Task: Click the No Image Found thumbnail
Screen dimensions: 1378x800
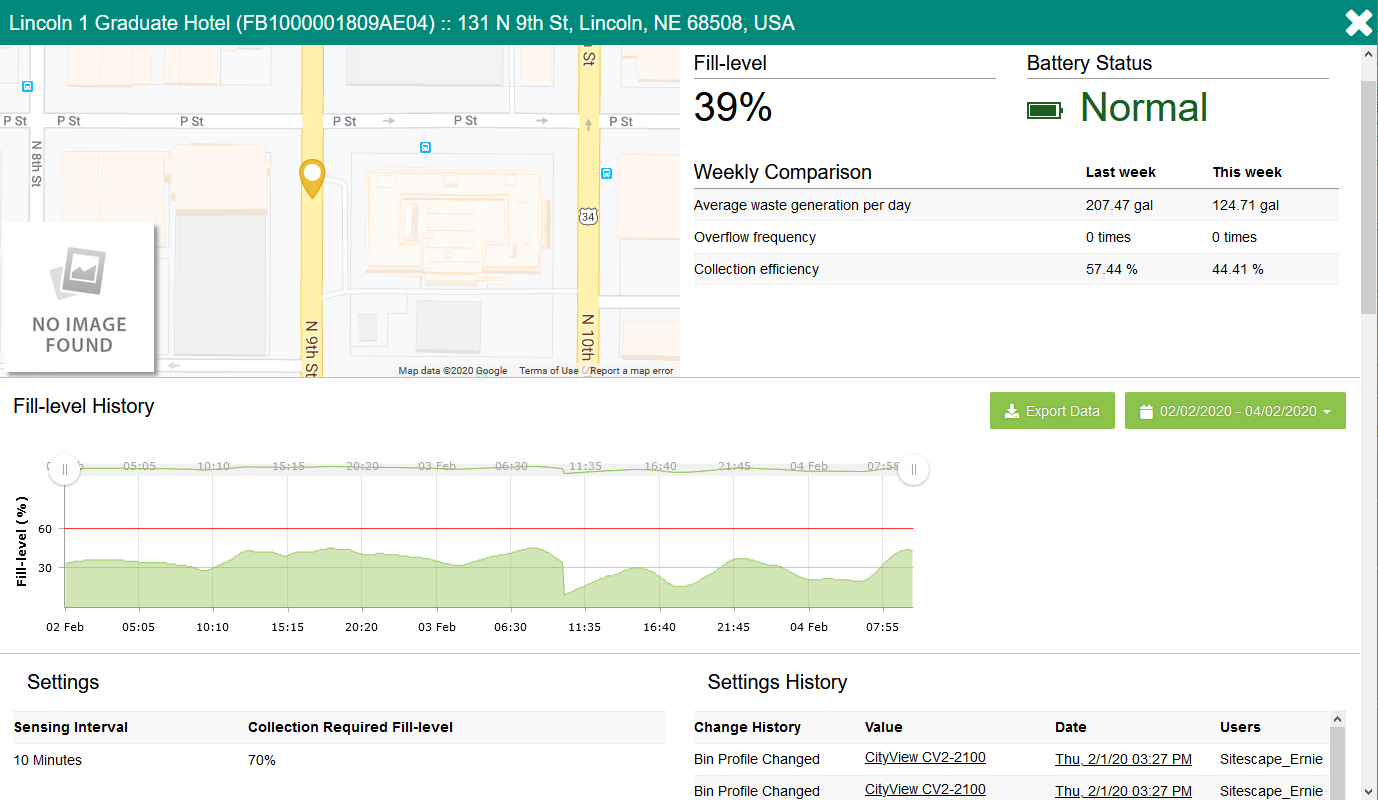Action: click(x=78, y=297)
